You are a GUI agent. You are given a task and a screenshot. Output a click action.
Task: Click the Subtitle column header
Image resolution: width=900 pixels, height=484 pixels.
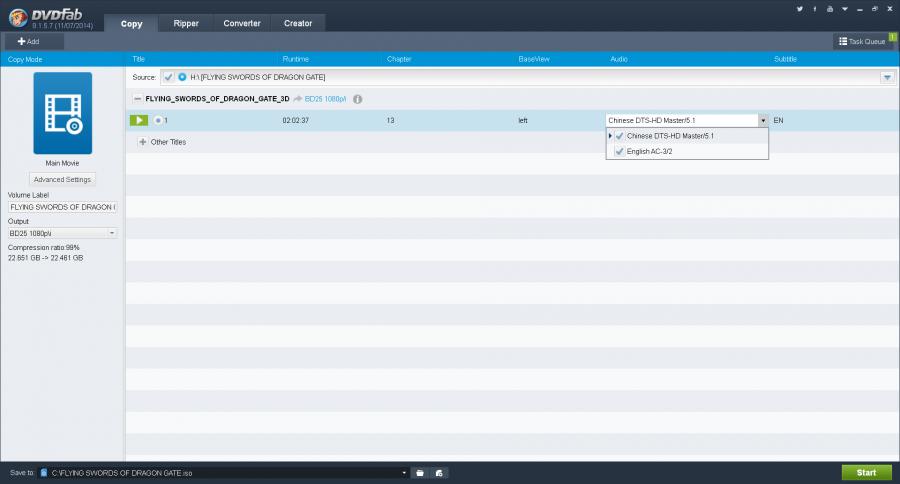[785, 59]
